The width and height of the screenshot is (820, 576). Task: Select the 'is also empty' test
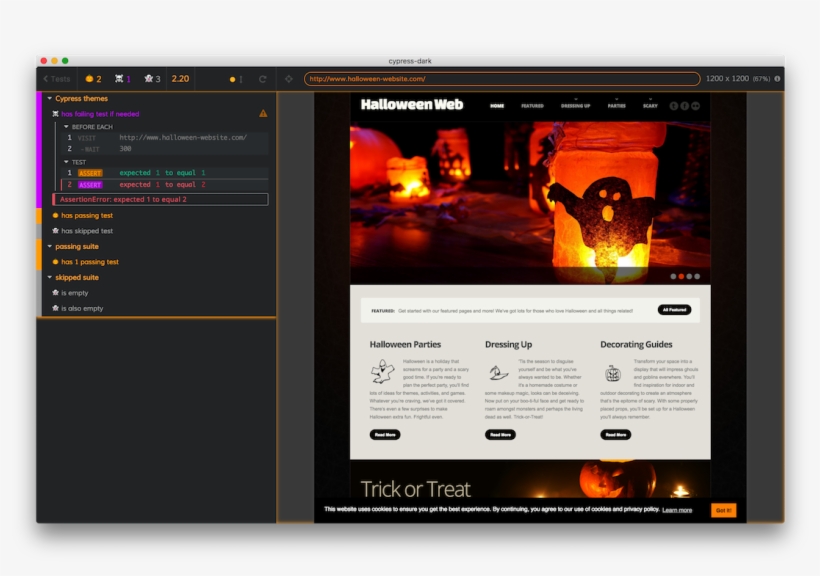click(x=82, y=309)
